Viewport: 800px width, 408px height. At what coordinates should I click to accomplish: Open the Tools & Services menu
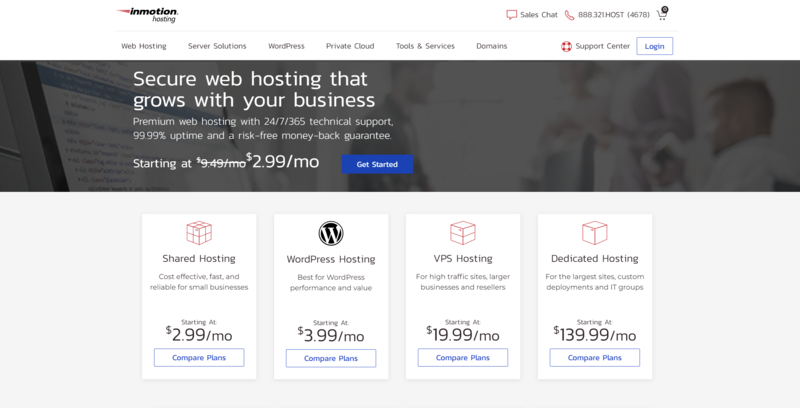pyautogui.click(x=425, y=46)
